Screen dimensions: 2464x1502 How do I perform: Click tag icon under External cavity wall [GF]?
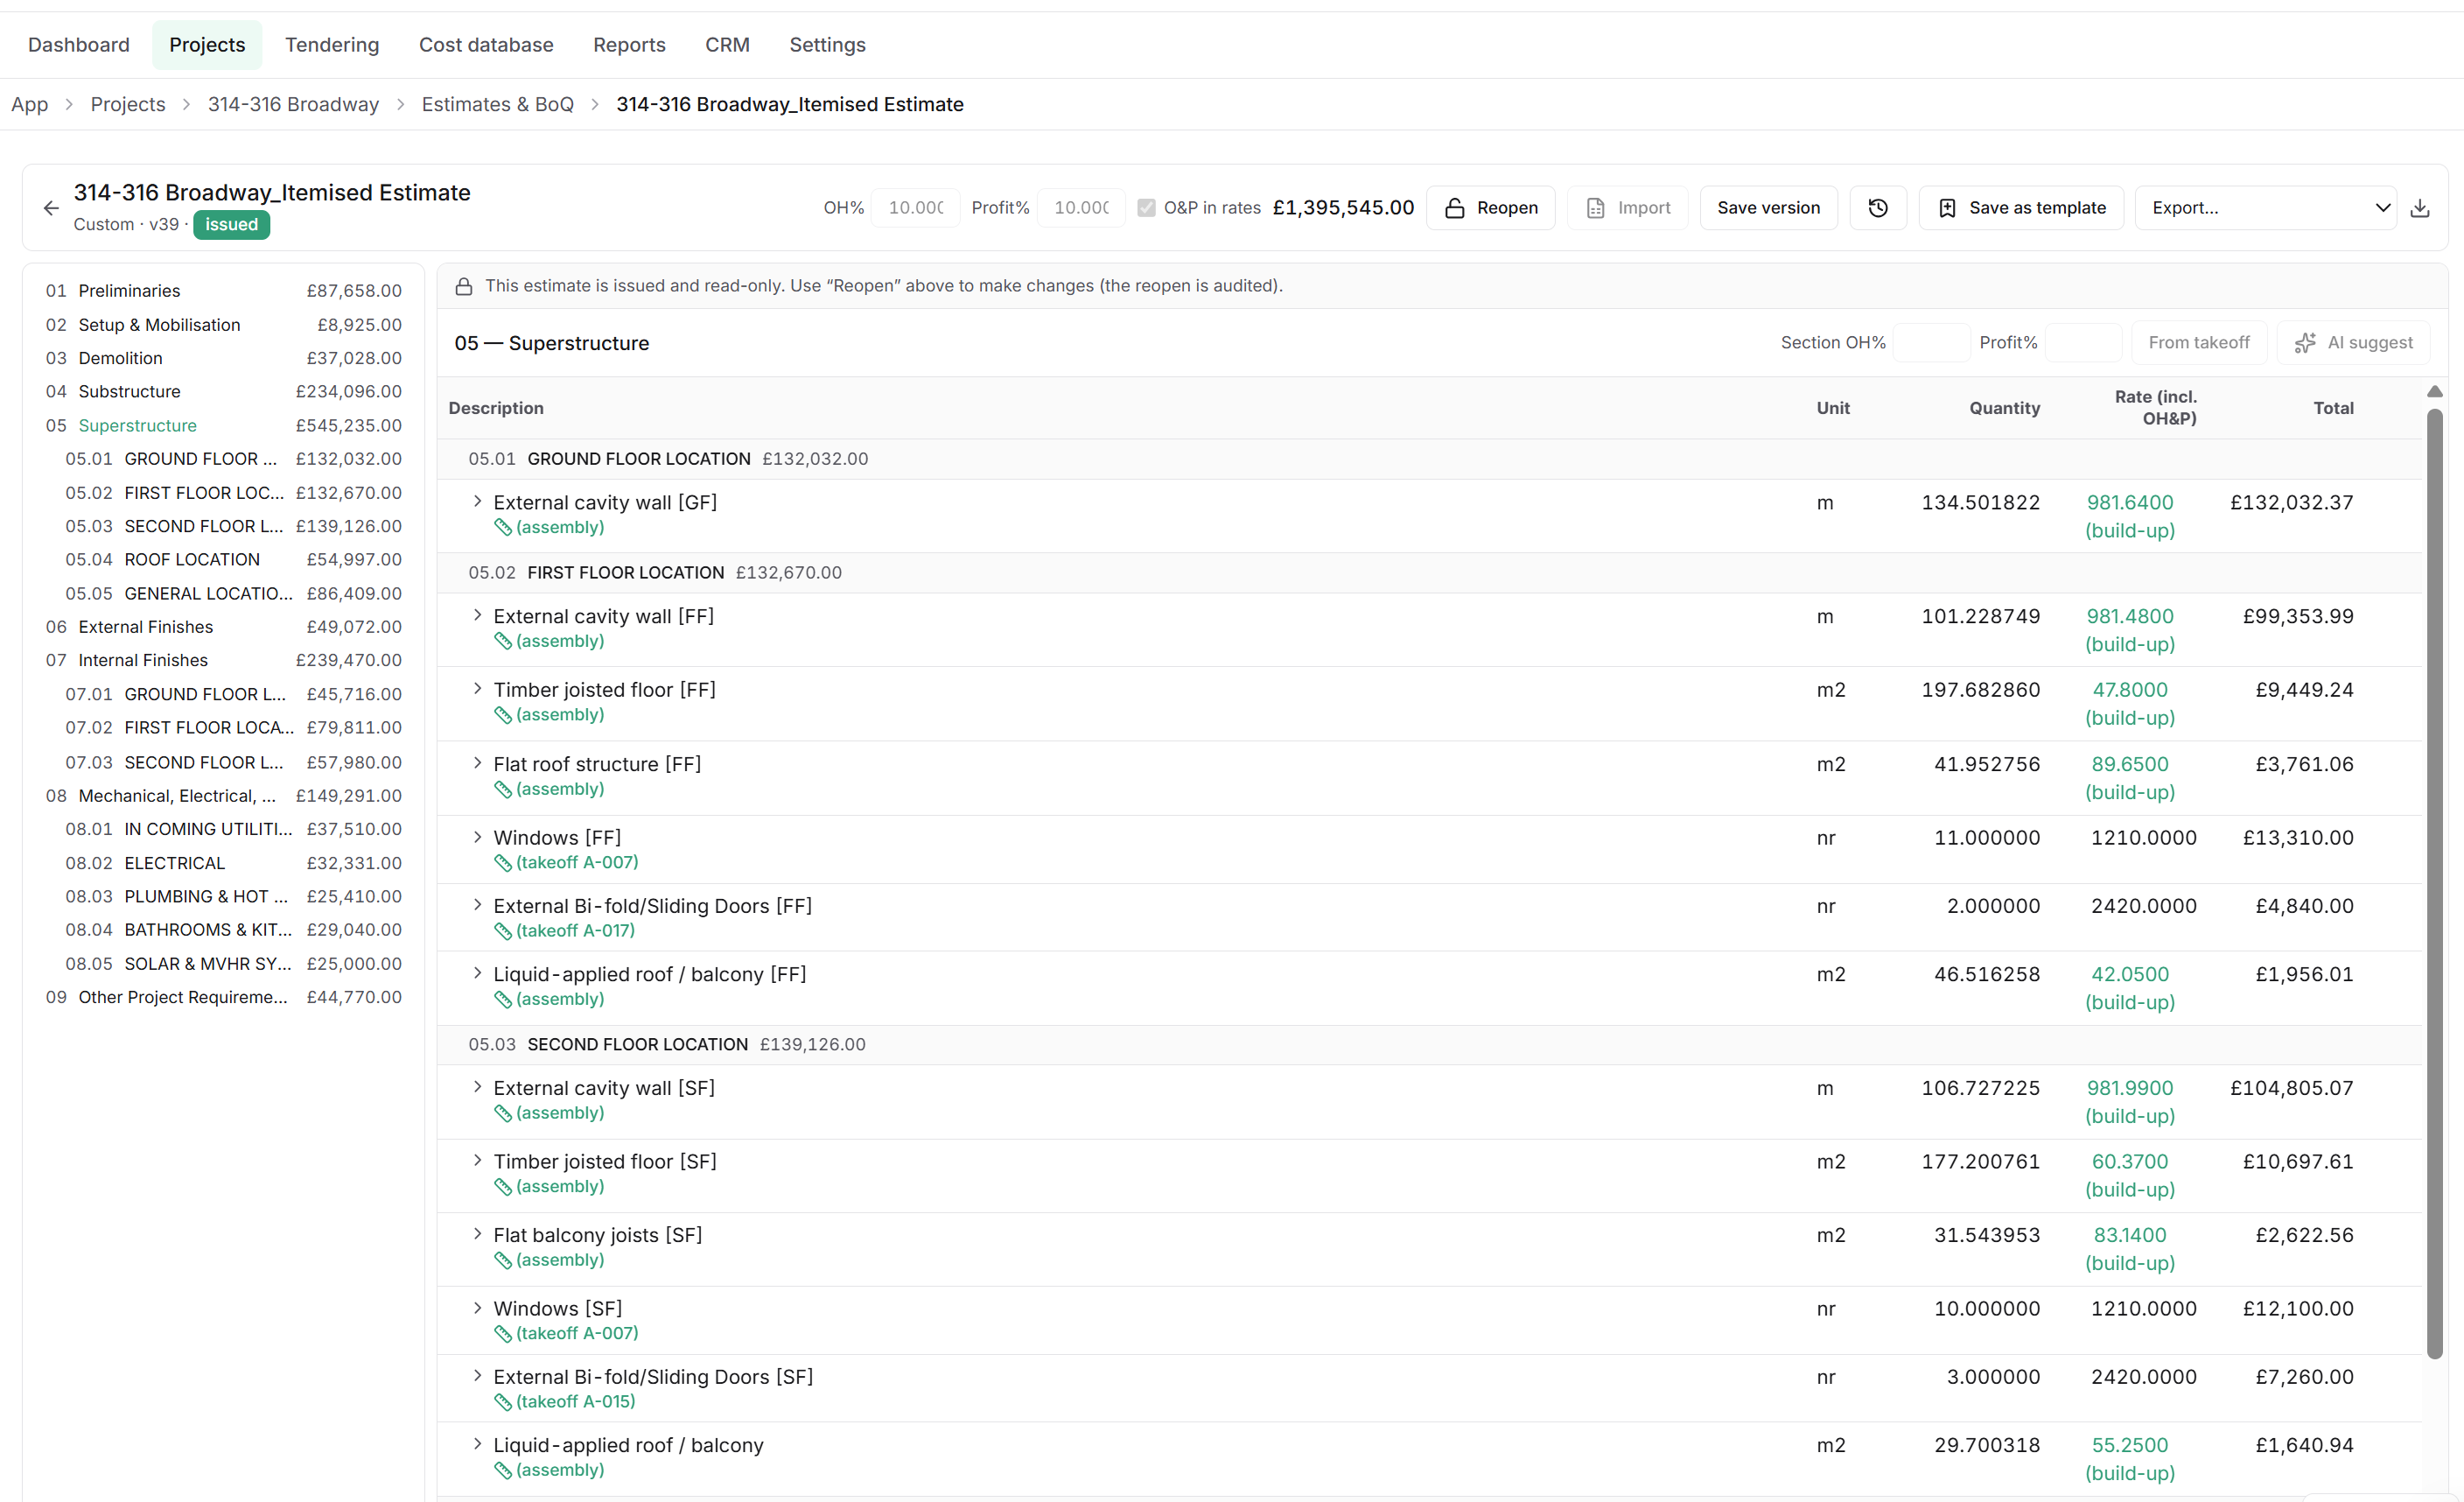click(503, 528)
